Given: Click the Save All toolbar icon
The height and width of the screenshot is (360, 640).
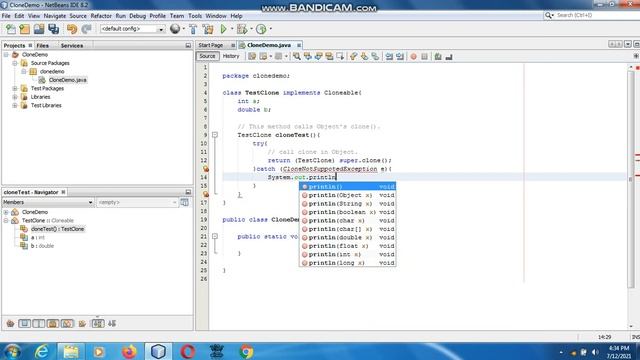Looking at the screenshot, I should (53, 29).
